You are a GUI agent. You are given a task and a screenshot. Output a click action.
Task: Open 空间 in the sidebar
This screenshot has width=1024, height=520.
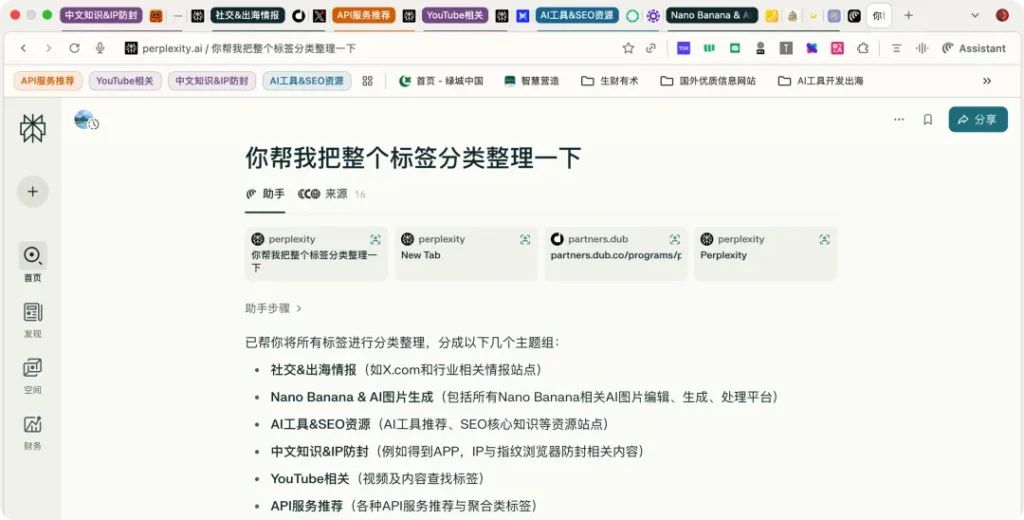pyautogui.click(x=33, y=376)
